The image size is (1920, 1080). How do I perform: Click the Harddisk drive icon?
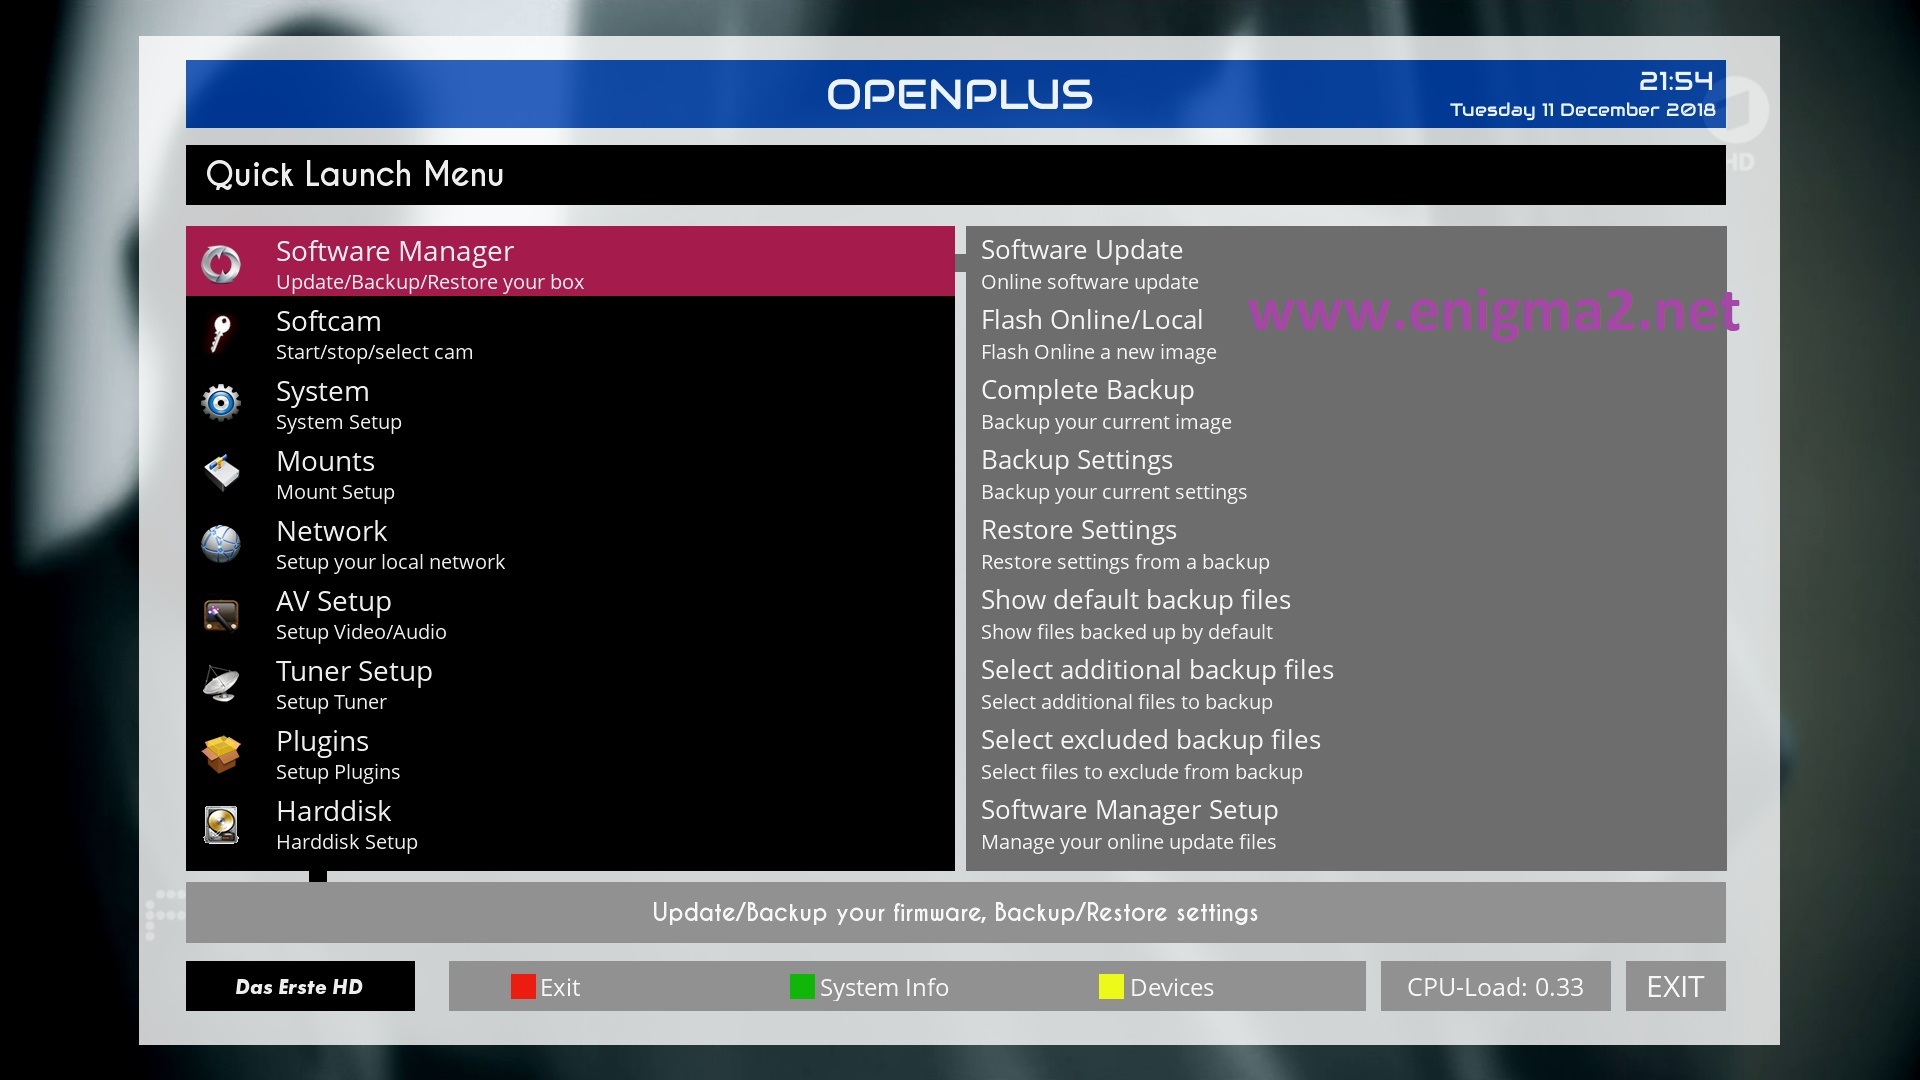click(221, 825)
